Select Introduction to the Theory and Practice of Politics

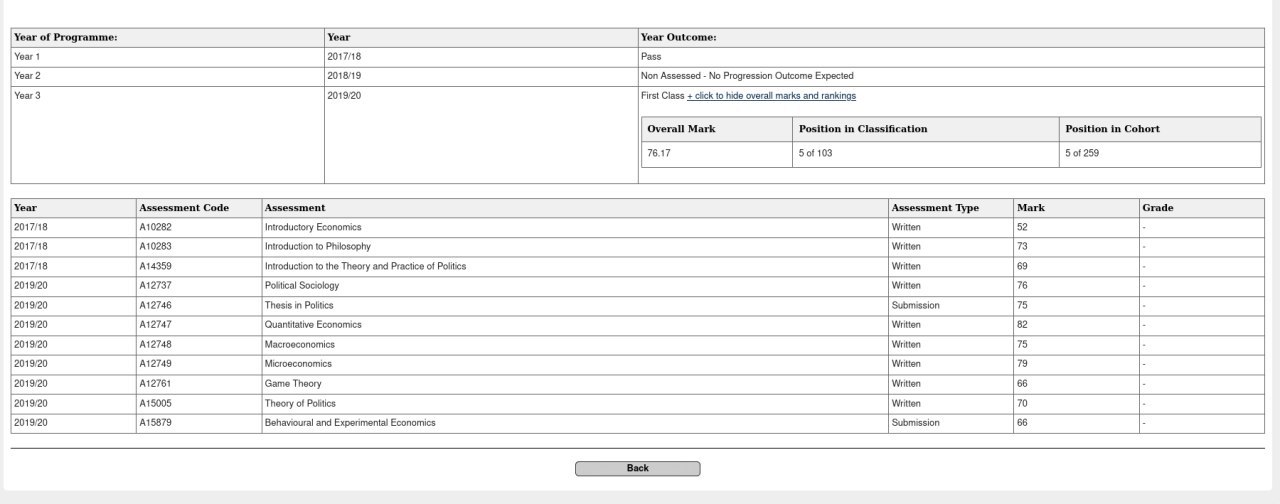(365, 266)
